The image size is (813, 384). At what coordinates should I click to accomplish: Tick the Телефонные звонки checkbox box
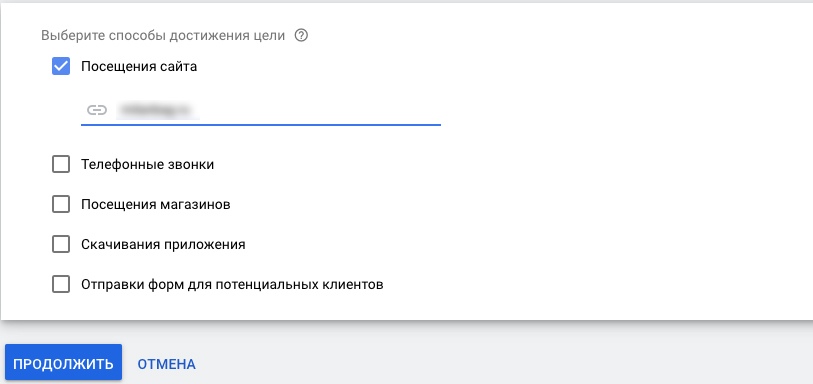point(61,165)
